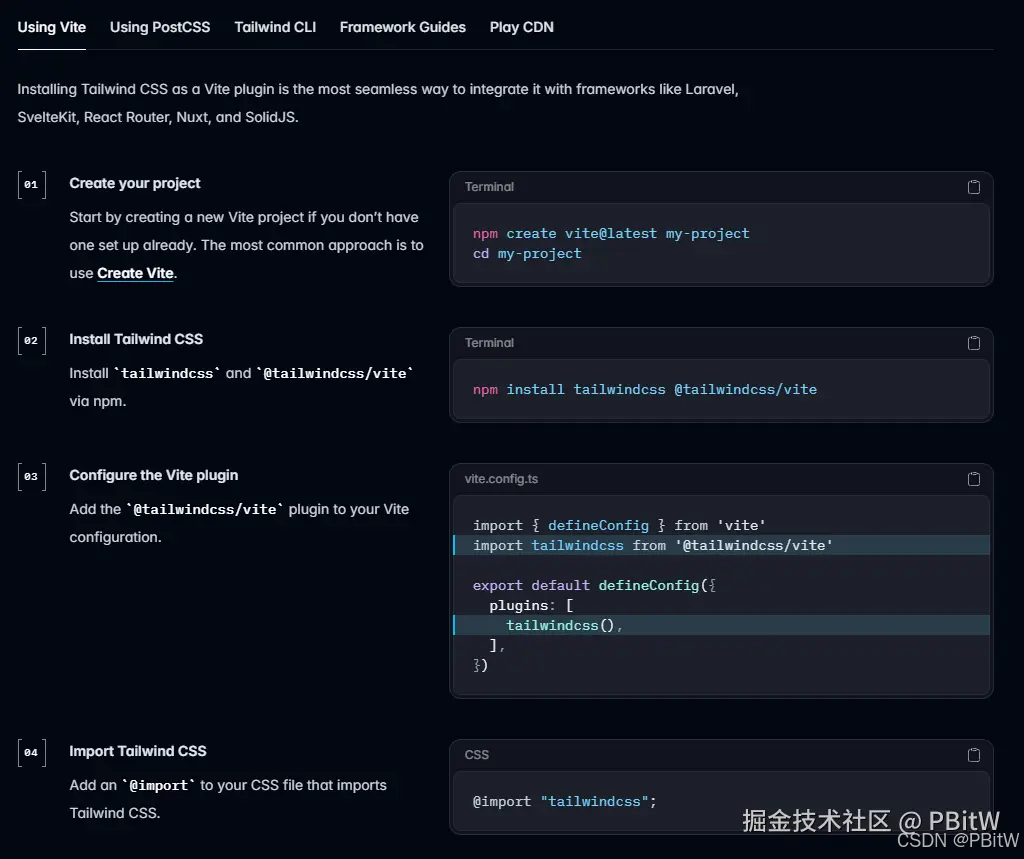
Task: Click the inline `@tailwindcss/vite` code in step 03
Action: (x=205, y=509)
